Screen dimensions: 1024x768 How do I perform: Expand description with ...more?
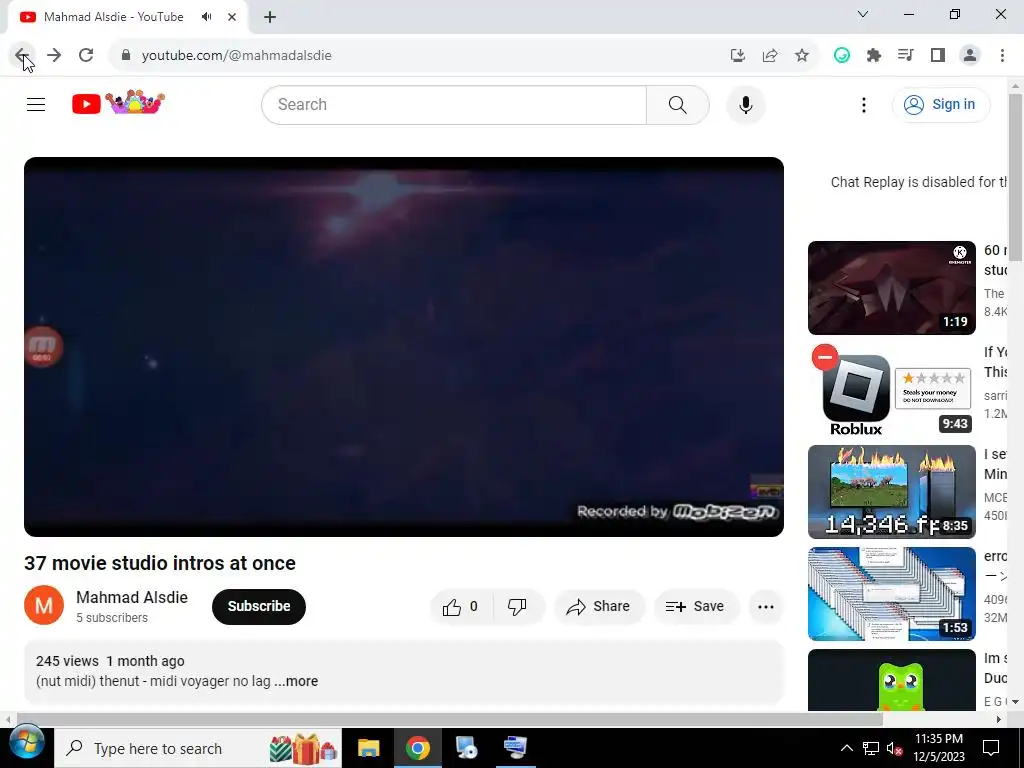tap(296, 681)
